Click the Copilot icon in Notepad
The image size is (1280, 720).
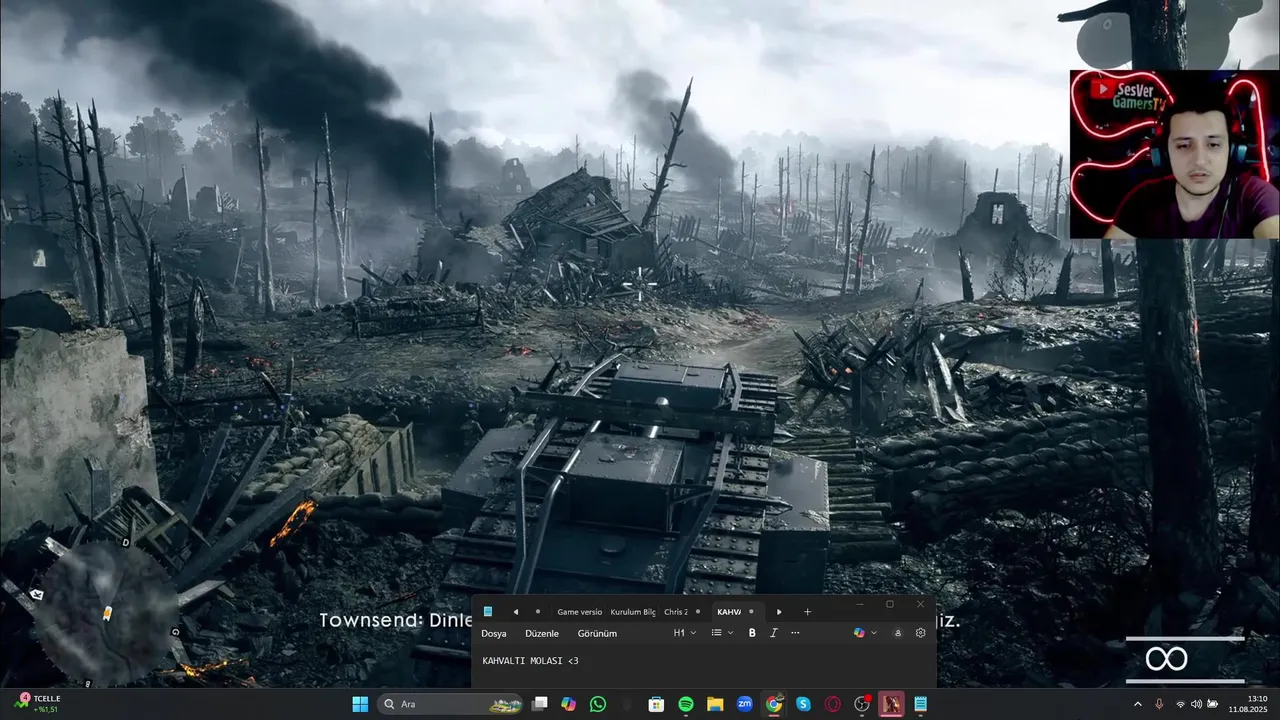pyautogui.click(x=859, y=633)
